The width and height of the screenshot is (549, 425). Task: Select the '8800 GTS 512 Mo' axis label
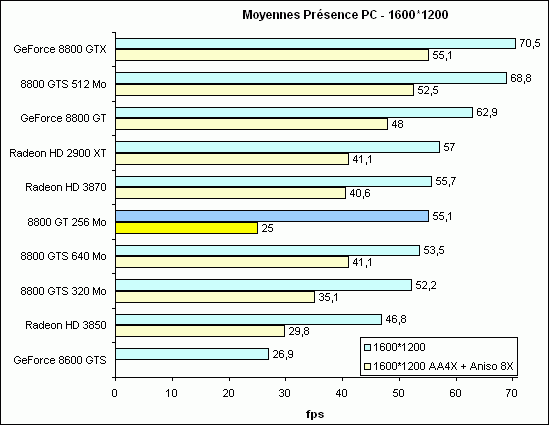(63, 84)
